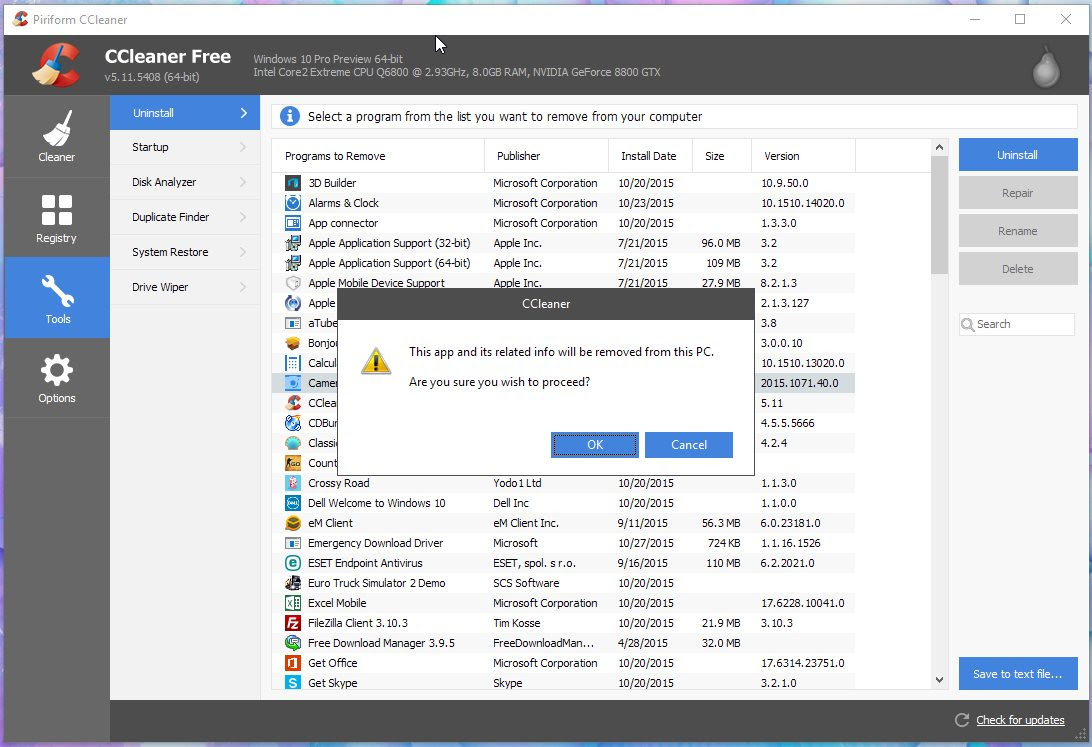This screenshot has height=747, width=1092.
Task: Click the version 2015.1071.40.0 cell
Action: 800,383
